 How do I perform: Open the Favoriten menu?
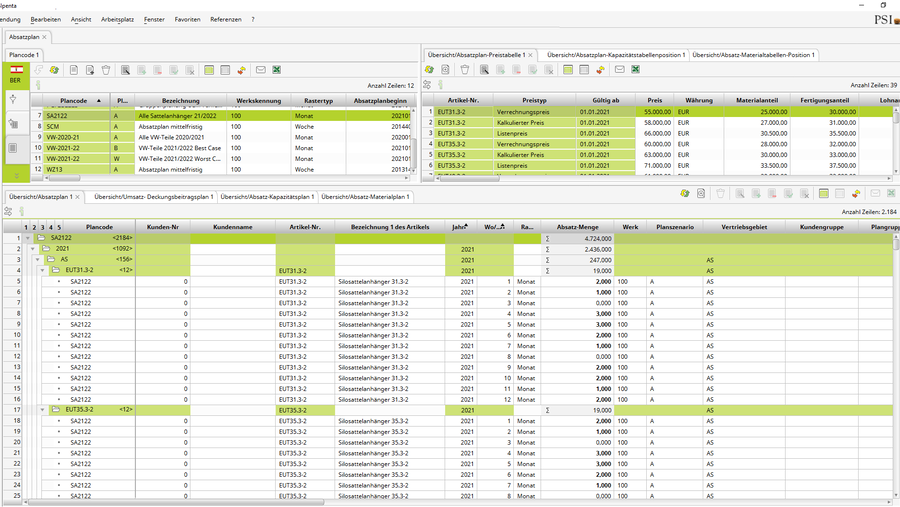tap(187, 20)
